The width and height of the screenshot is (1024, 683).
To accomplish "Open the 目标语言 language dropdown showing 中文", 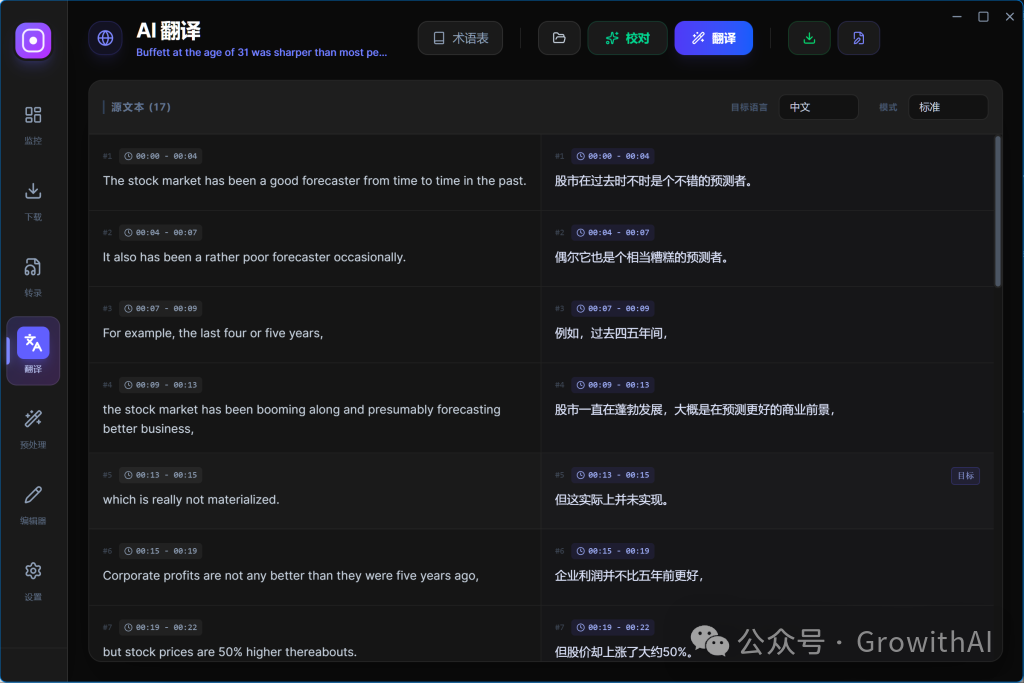I will (x=818, y=106).
